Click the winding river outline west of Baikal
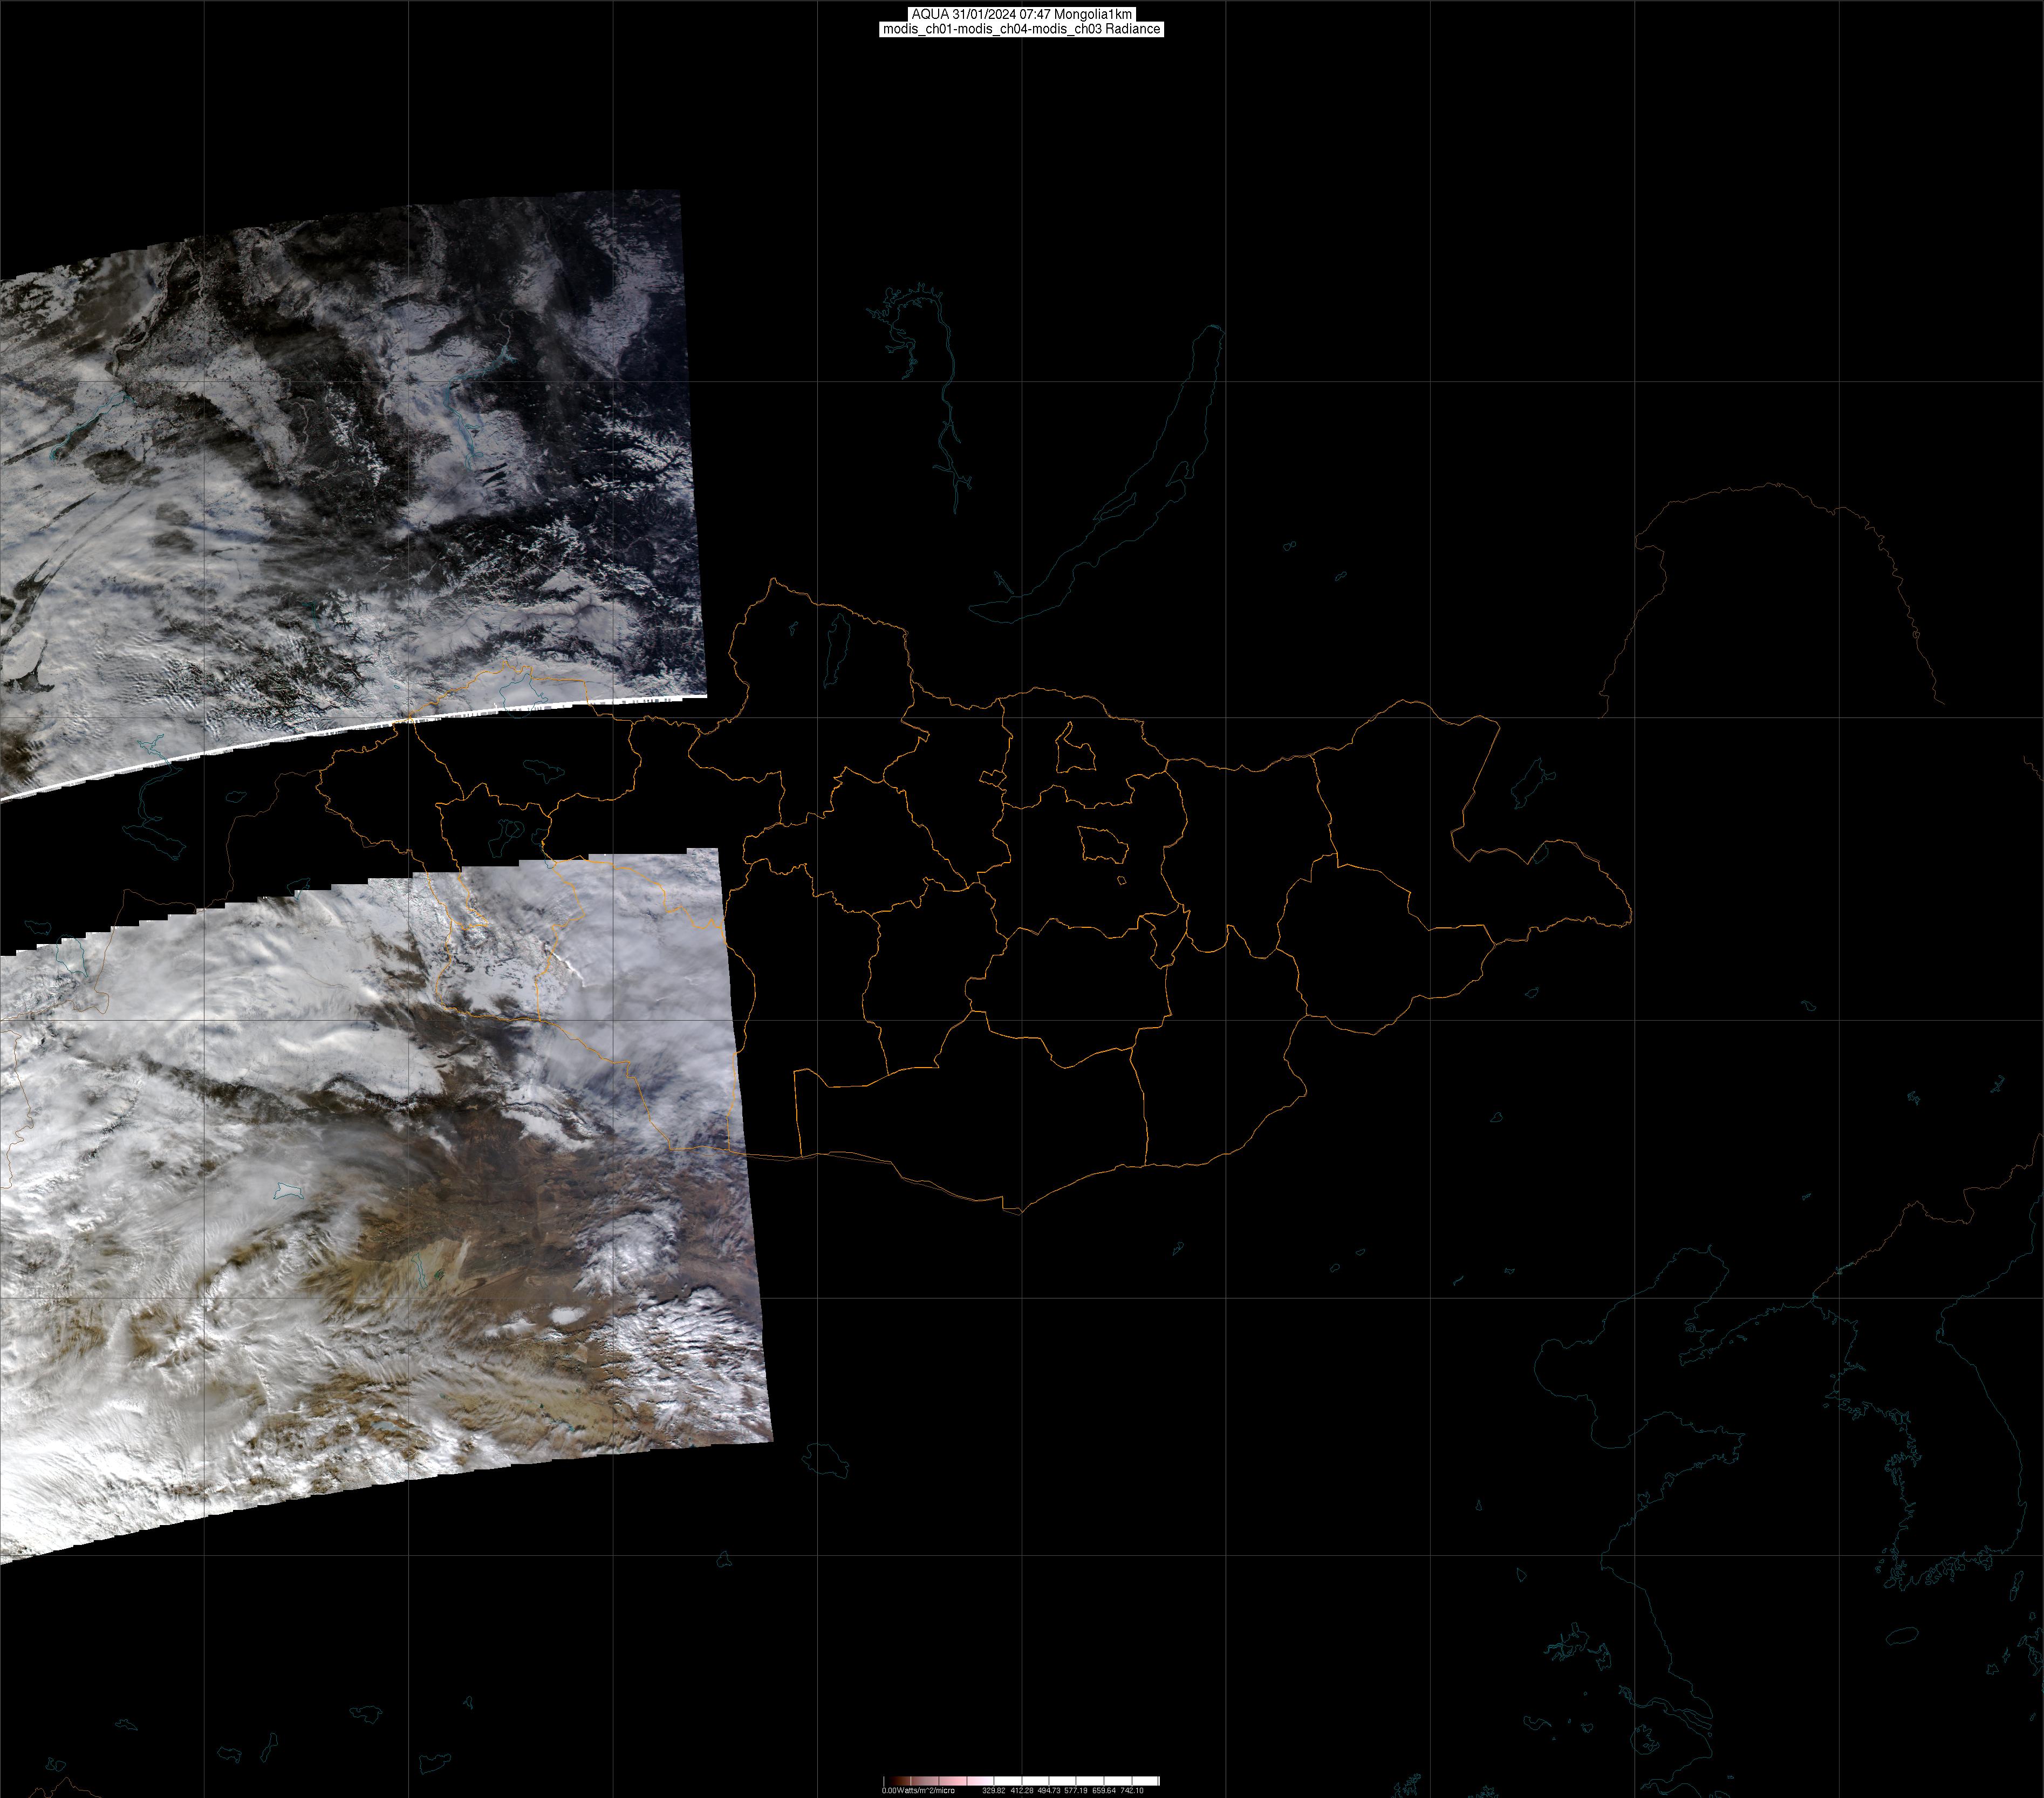Image resolution: width=2044 pixels, height=1798 pixels. tap(945, 400)
